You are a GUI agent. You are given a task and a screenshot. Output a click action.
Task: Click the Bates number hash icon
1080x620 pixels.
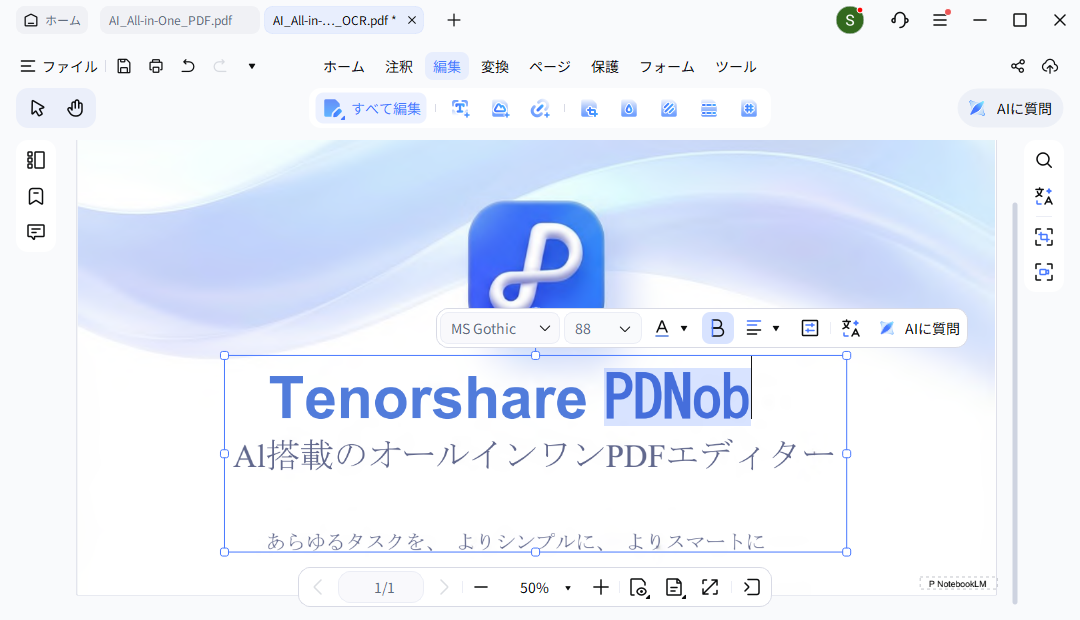coord(749,109)
